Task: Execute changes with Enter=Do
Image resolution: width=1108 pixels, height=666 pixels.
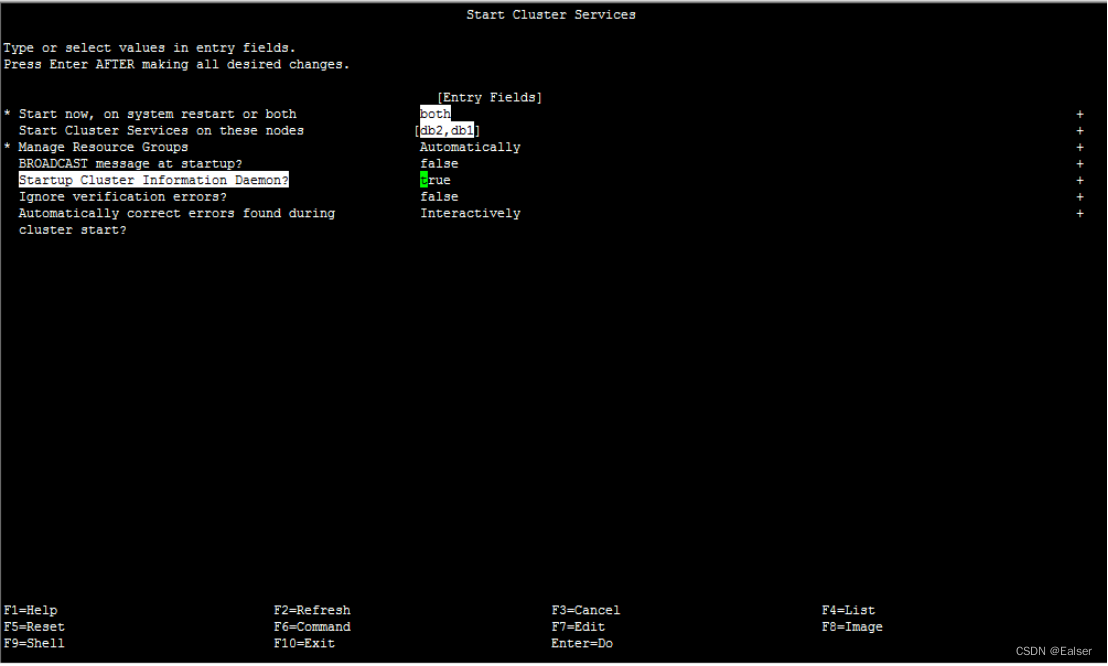Action: [582, 643]
